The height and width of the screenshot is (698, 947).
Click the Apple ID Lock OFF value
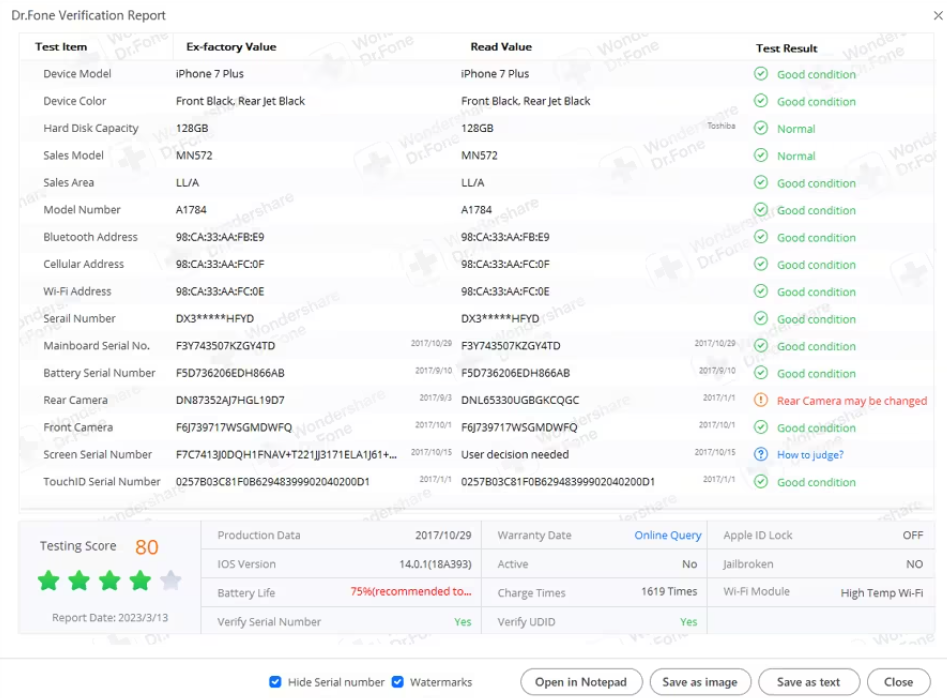point(913,535)
